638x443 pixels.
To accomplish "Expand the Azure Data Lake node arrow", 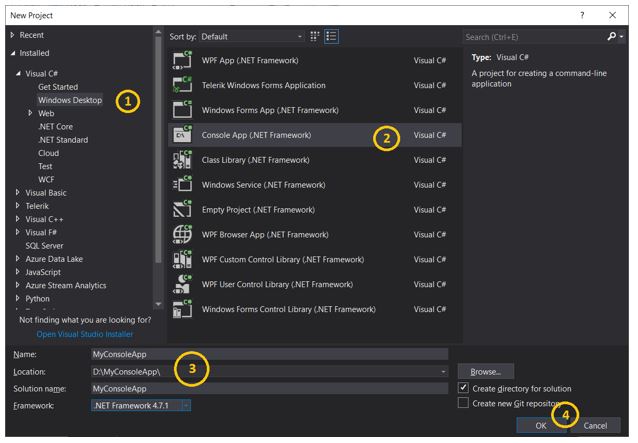I will click(x=17, y=258).
